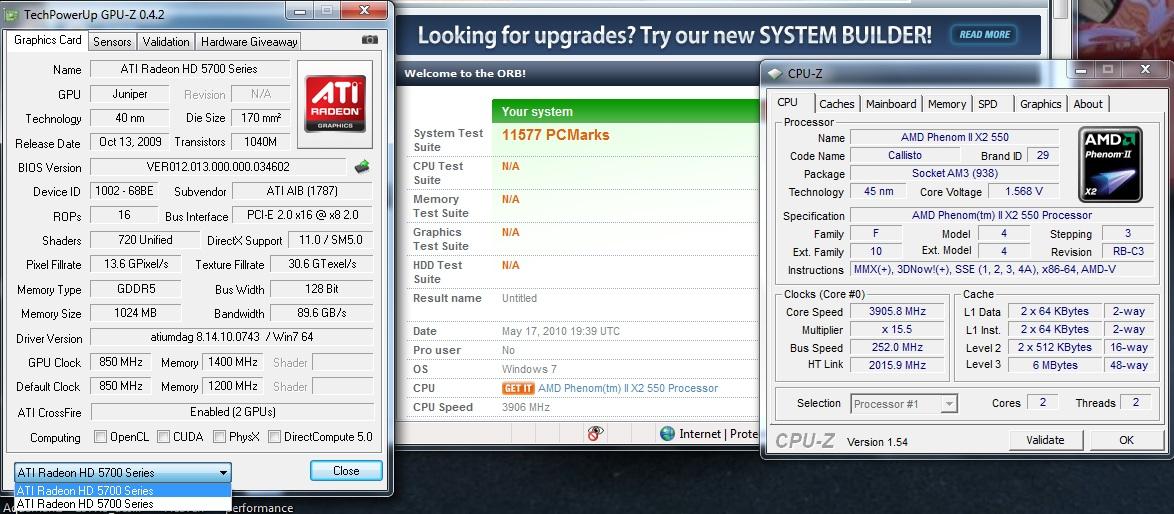
Task: Click the 11577 PCMarks score
Action: click(556, 135)
